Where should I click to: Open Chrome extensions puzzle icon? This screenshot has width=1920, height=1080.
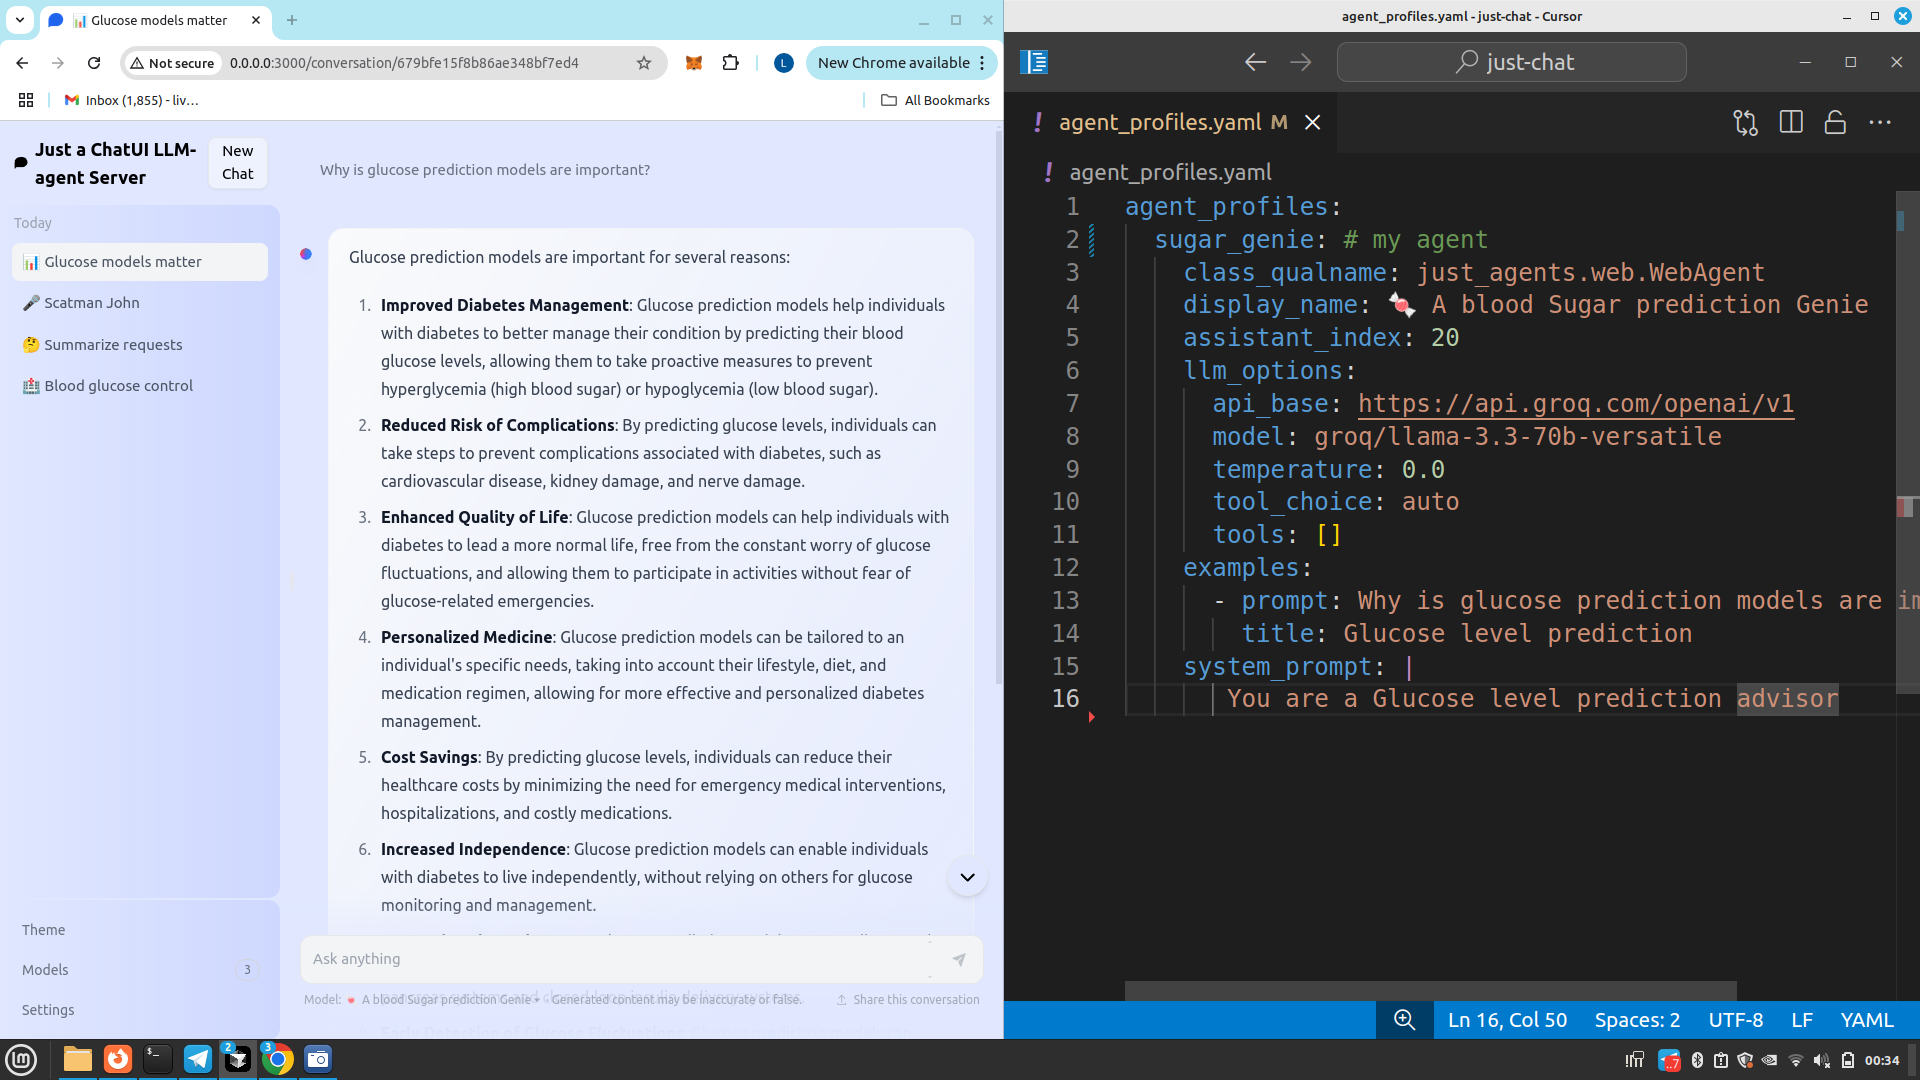tap(731, 63)
